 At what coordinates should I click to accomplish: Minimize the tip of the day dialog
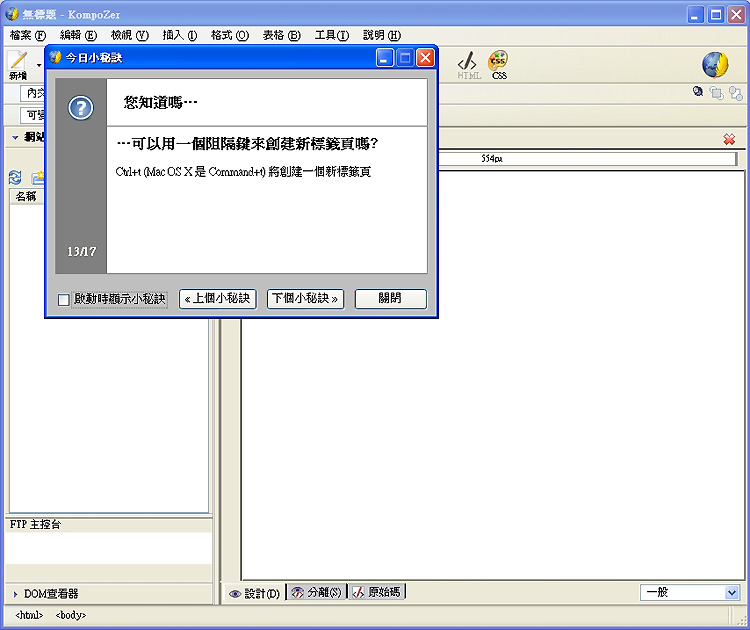click(385, 58)
